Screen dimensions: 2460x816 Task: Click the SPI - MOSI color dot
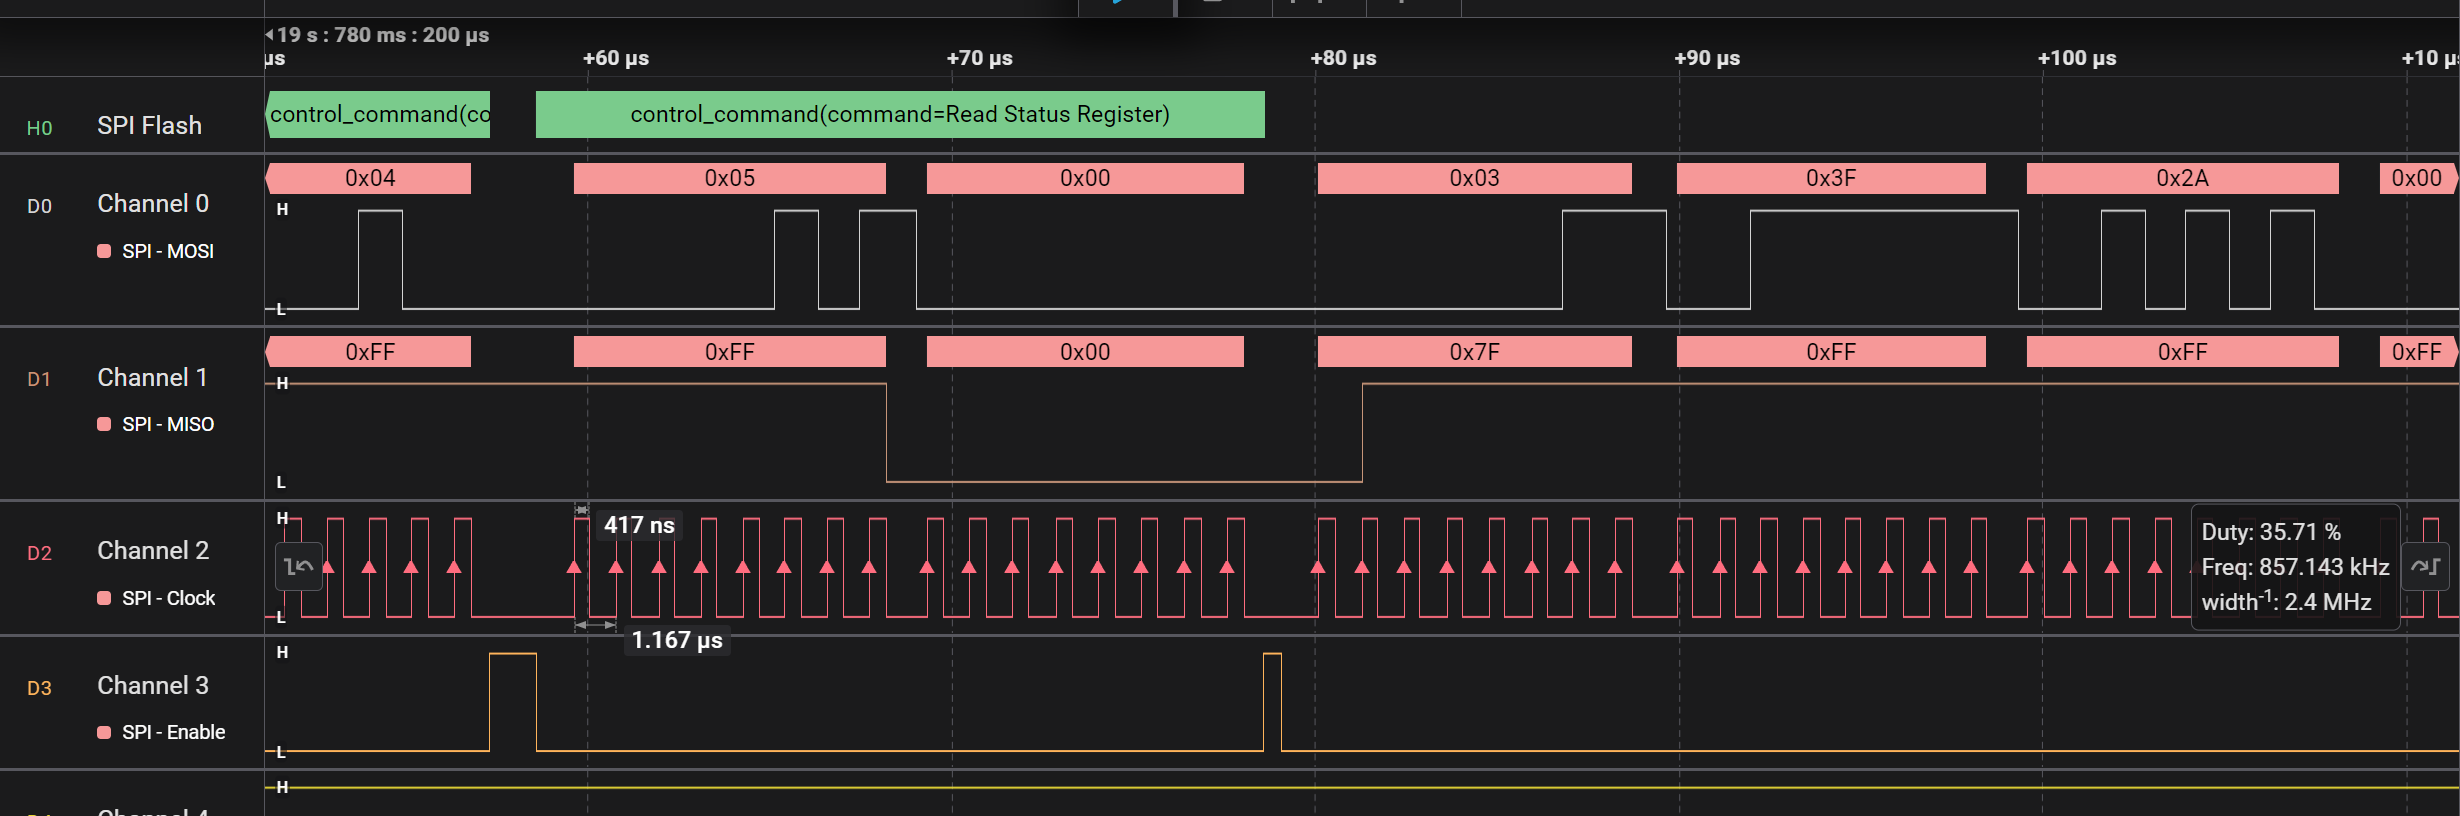click(x=104, y=251)
